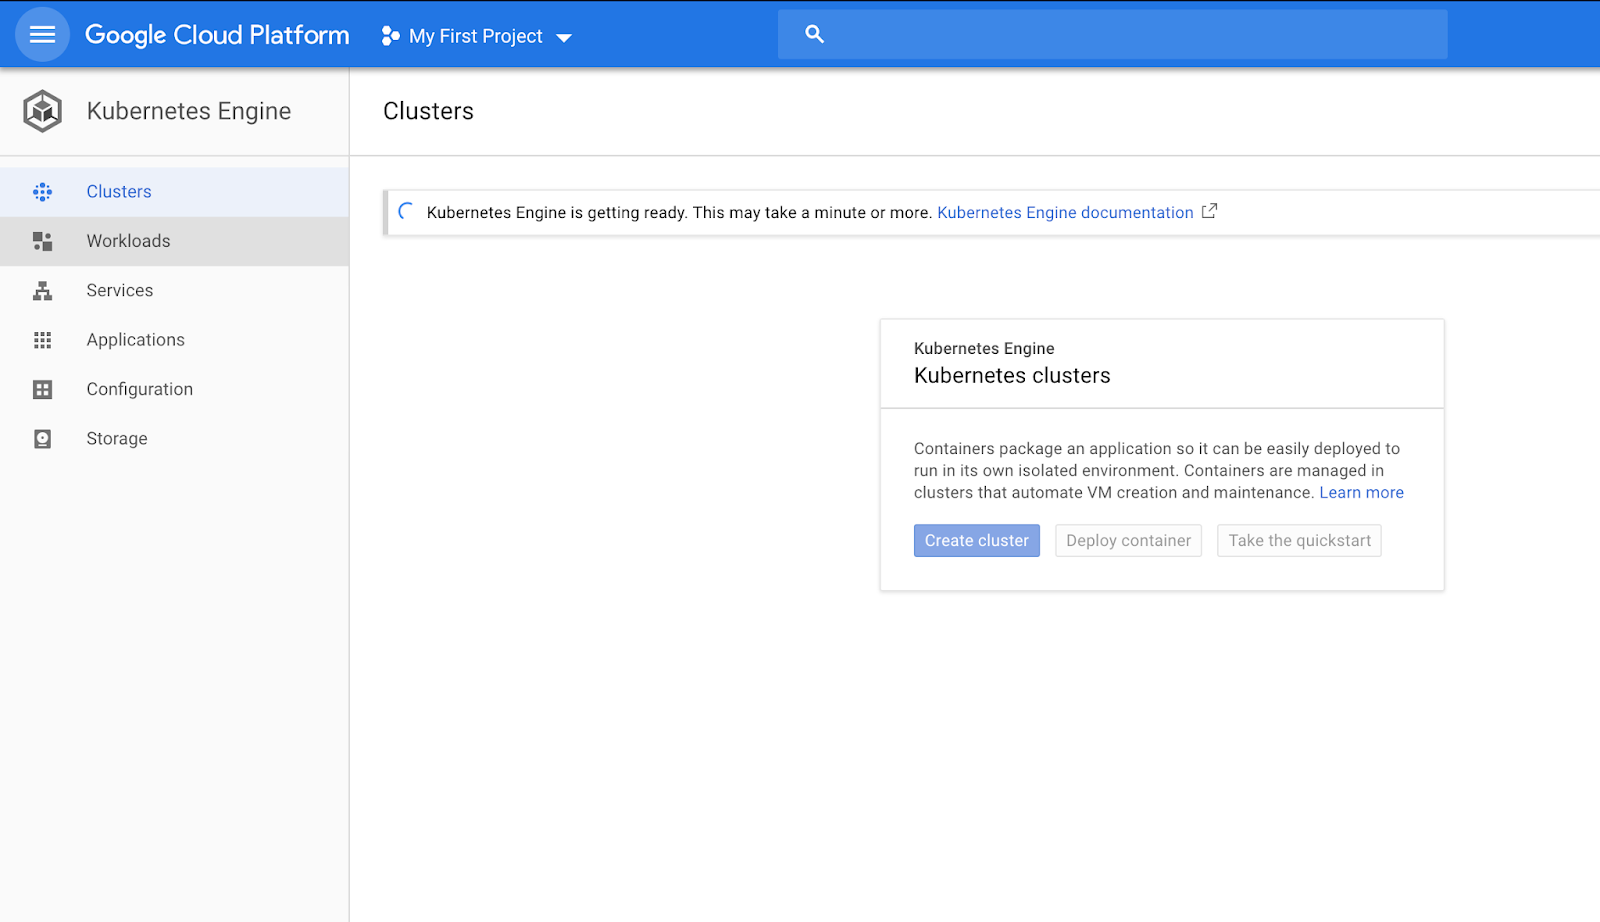Open Workloads in the sidebar
This screenshot has width=1600, height=922.
(174, 241)
